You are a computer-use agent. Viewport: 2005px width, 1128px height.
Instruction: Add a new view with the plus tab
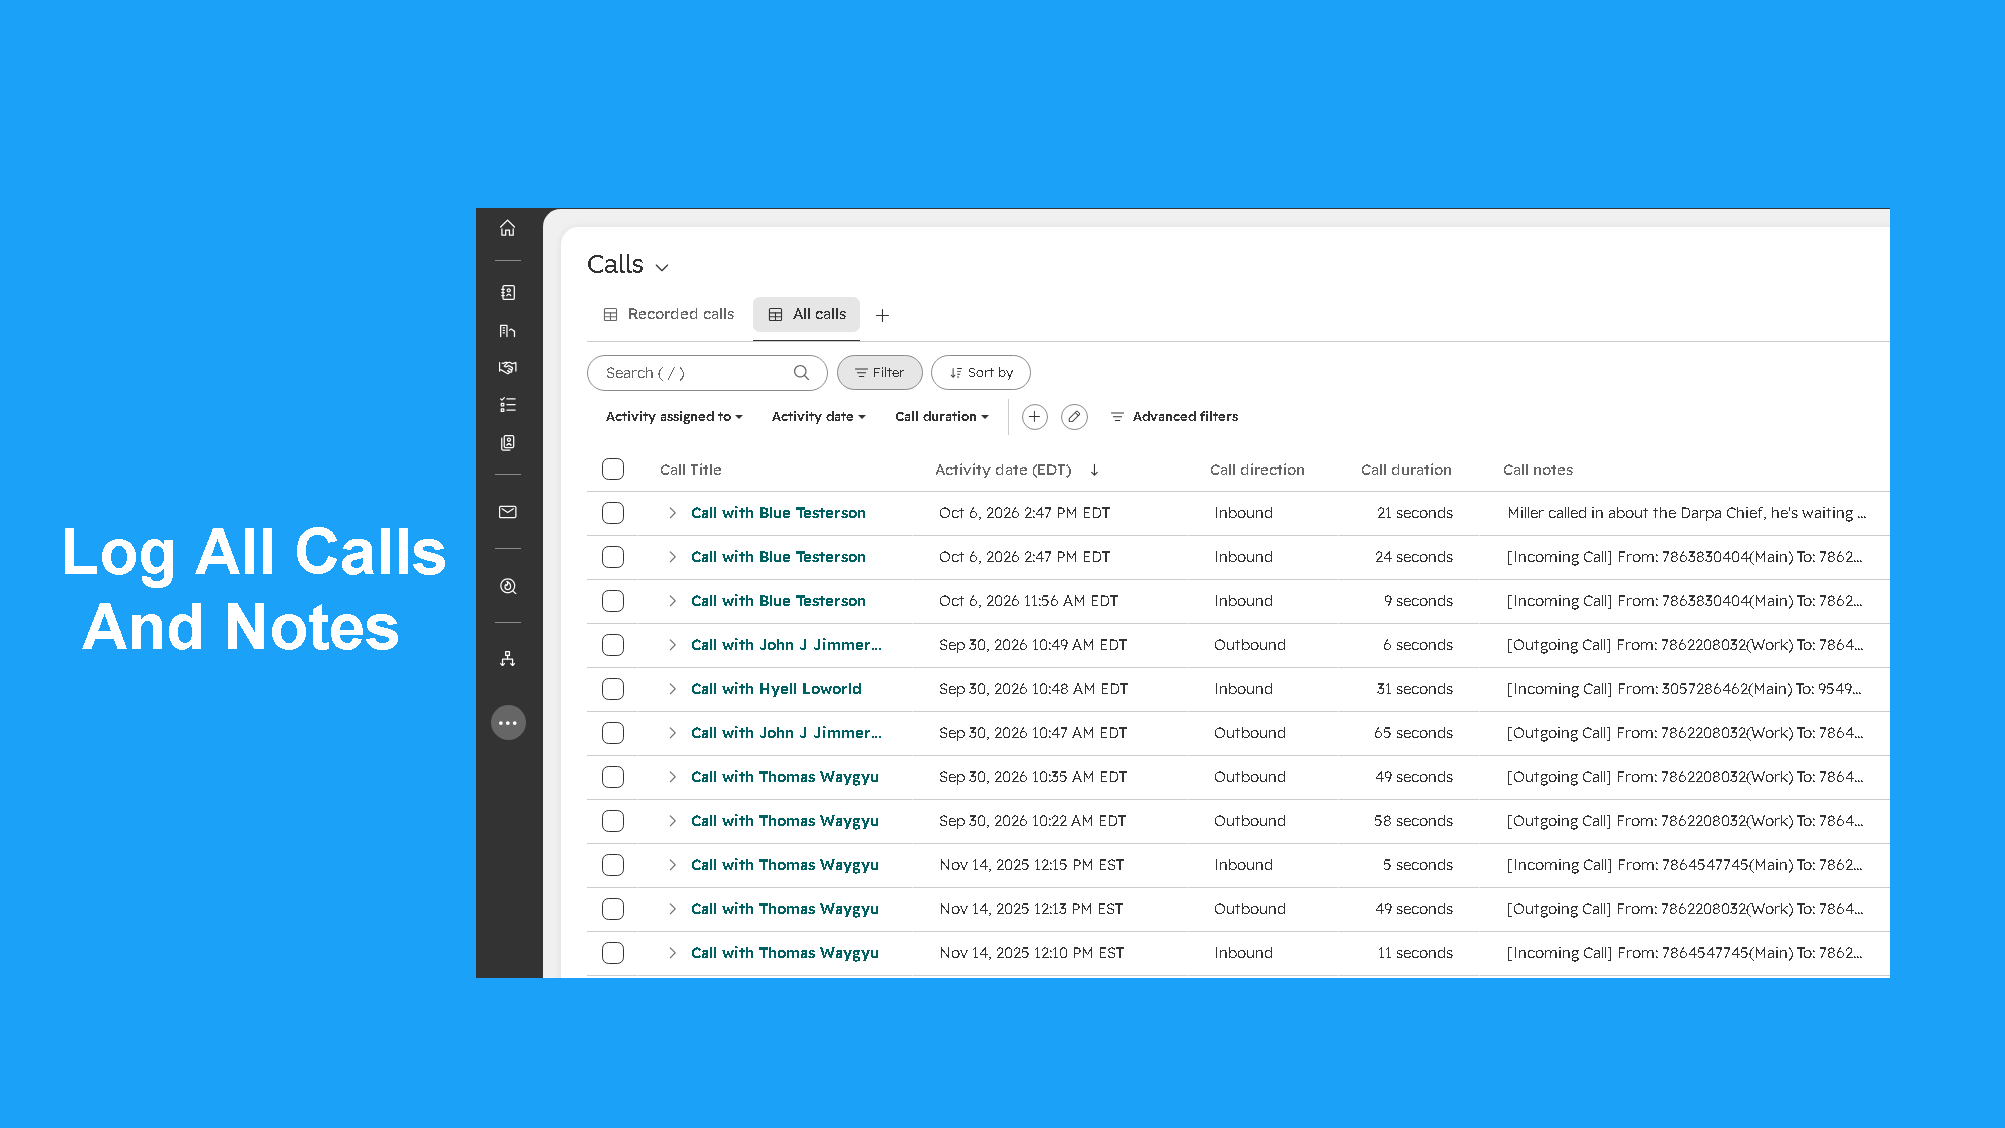pos(882,315)
